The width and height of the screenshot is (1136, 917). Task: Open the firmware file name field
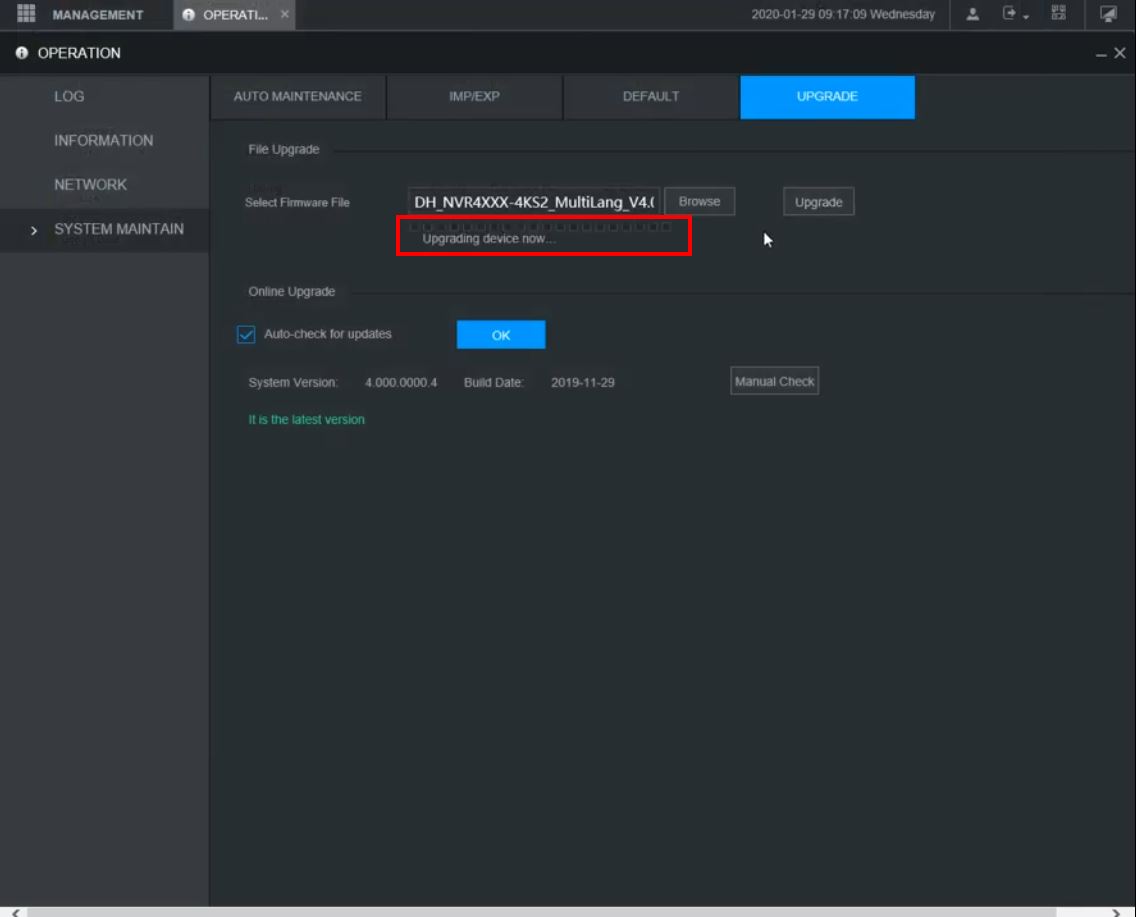534,201
